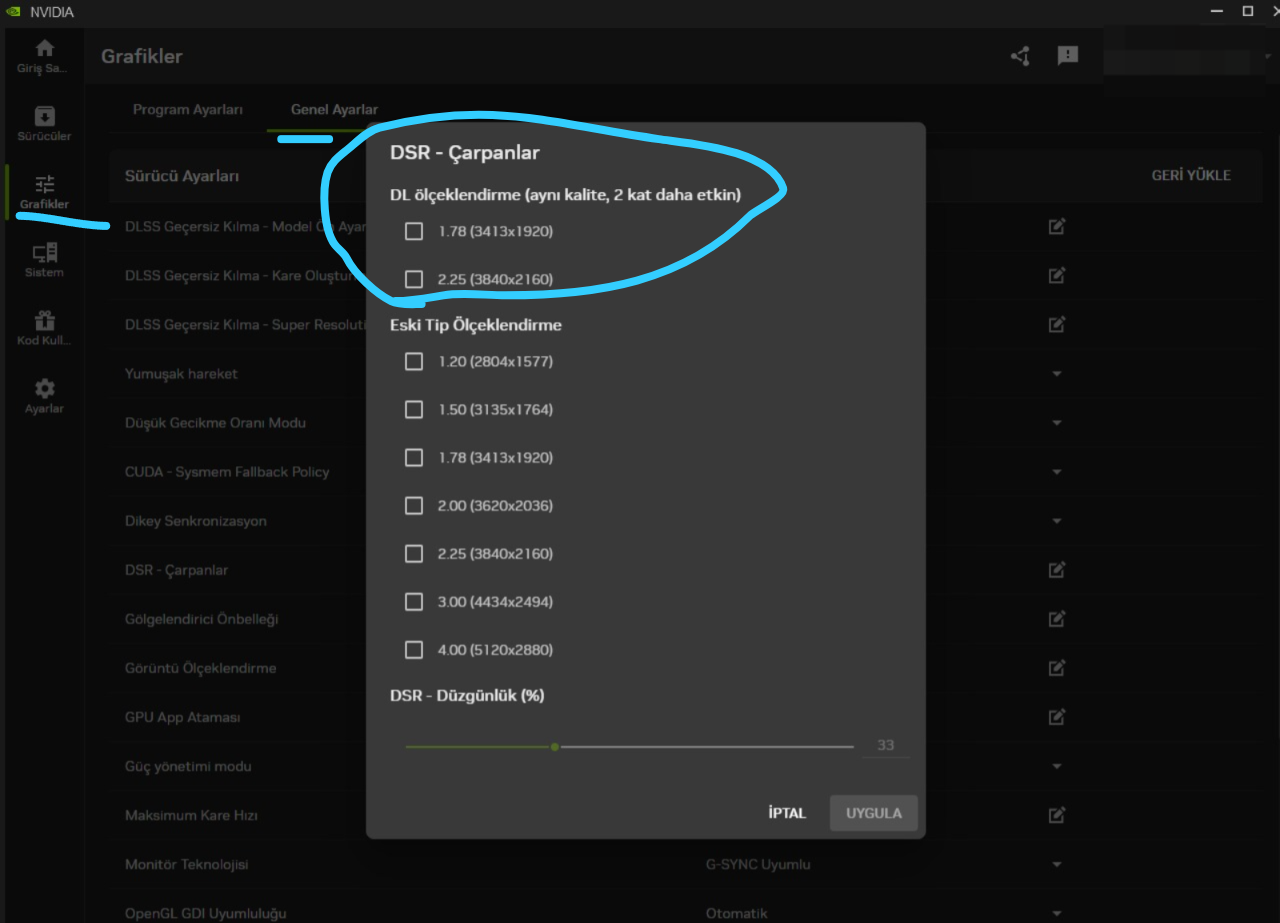Click the DSR - Düzgünlük slider handle
This screenshot has height=923, width=1280.
(x=555, y=746)
